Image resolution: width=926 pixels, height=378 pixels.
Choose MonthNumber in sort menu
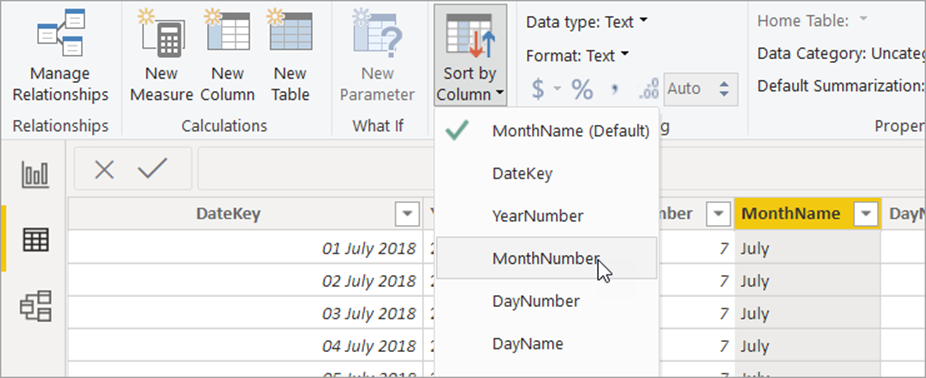point(546,258)
